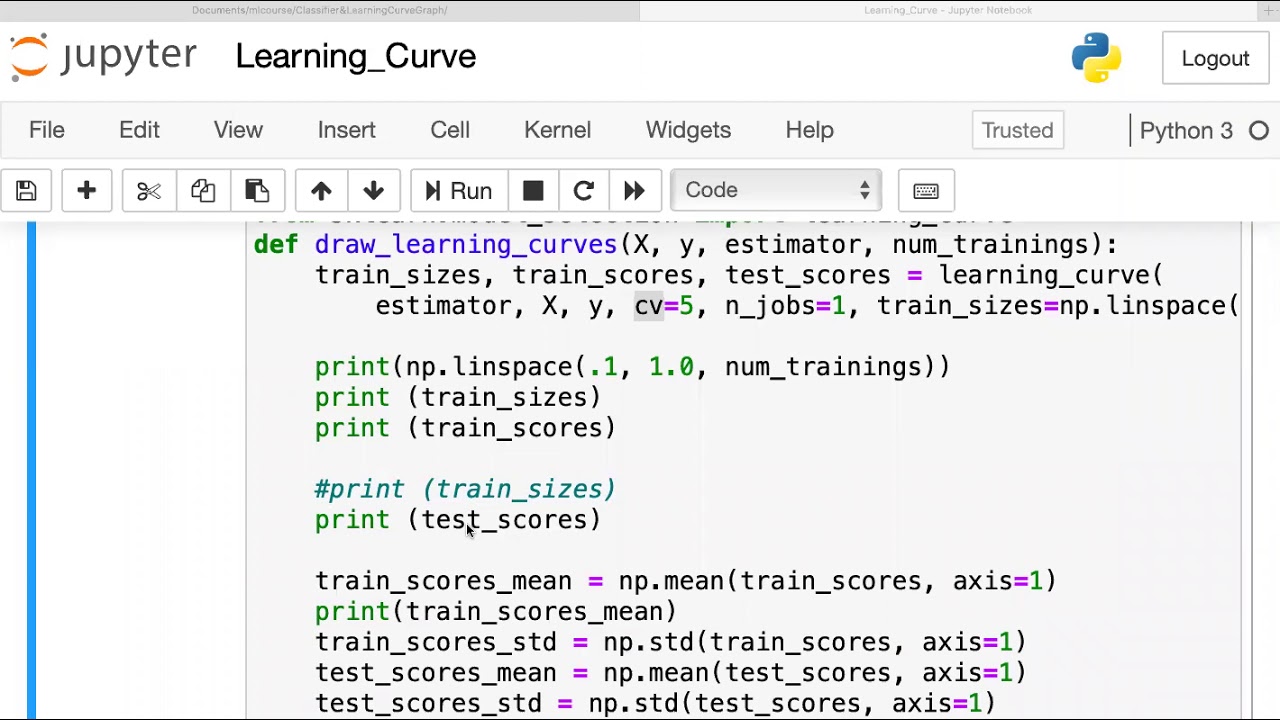The image size is (1280, 720).
Task: Open the View menu
Action: (x=238, y=130)
